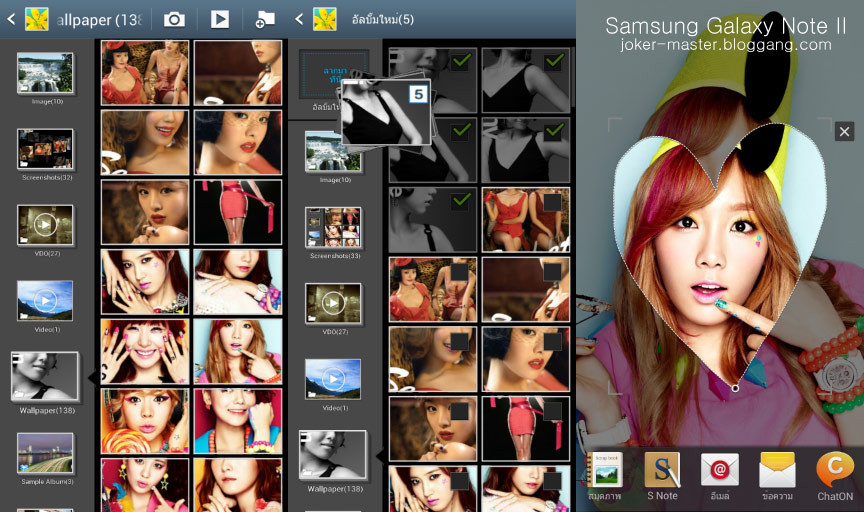Tap the yellow flower gallery icon in left panel
The image size is (864, 512).
(37, 19)
